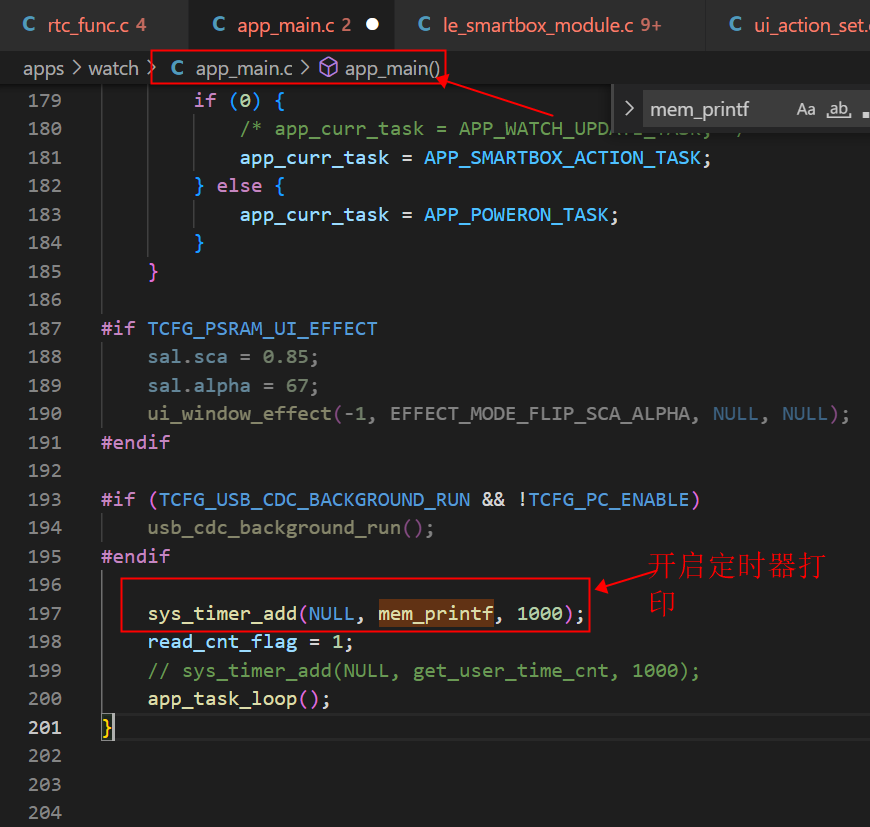Image resolution: width=870 pixels, height=827 pixels.
Task: Click C icon on le_smartbox_module.c tab
Action: [x=424, y=24]
